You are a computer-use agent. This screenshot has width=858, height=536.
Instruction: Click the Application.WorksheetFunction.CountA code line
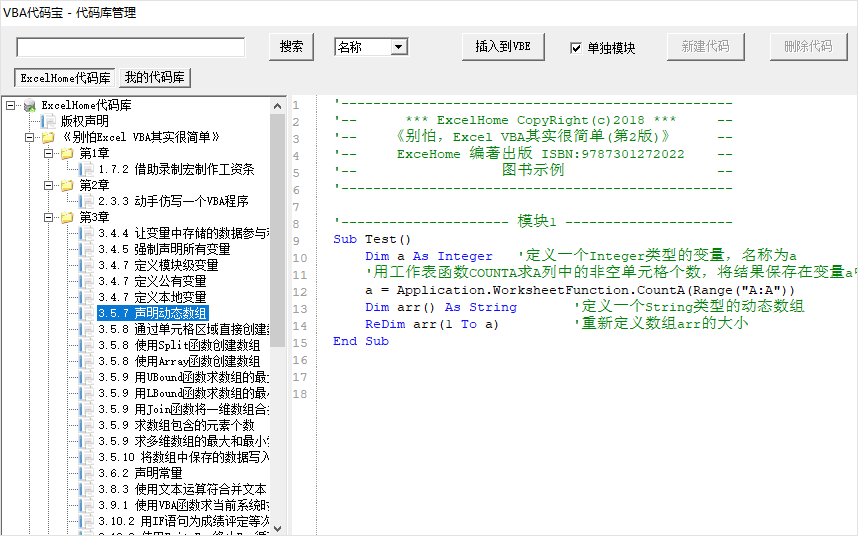[580, 290]
